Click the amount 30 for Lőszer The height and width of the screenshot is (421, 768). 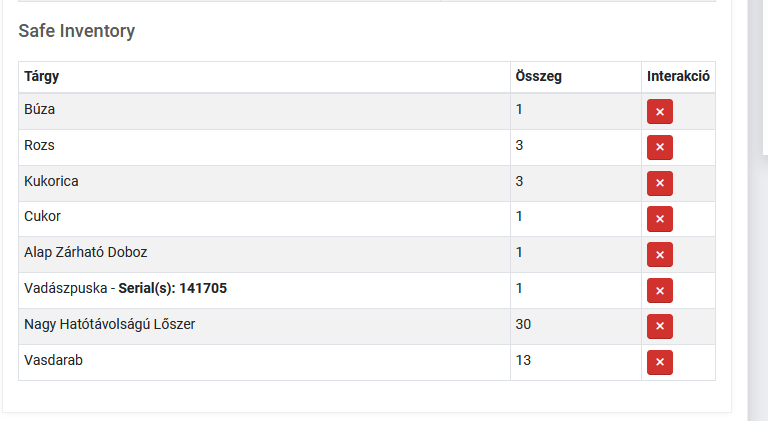coord(523,325)
